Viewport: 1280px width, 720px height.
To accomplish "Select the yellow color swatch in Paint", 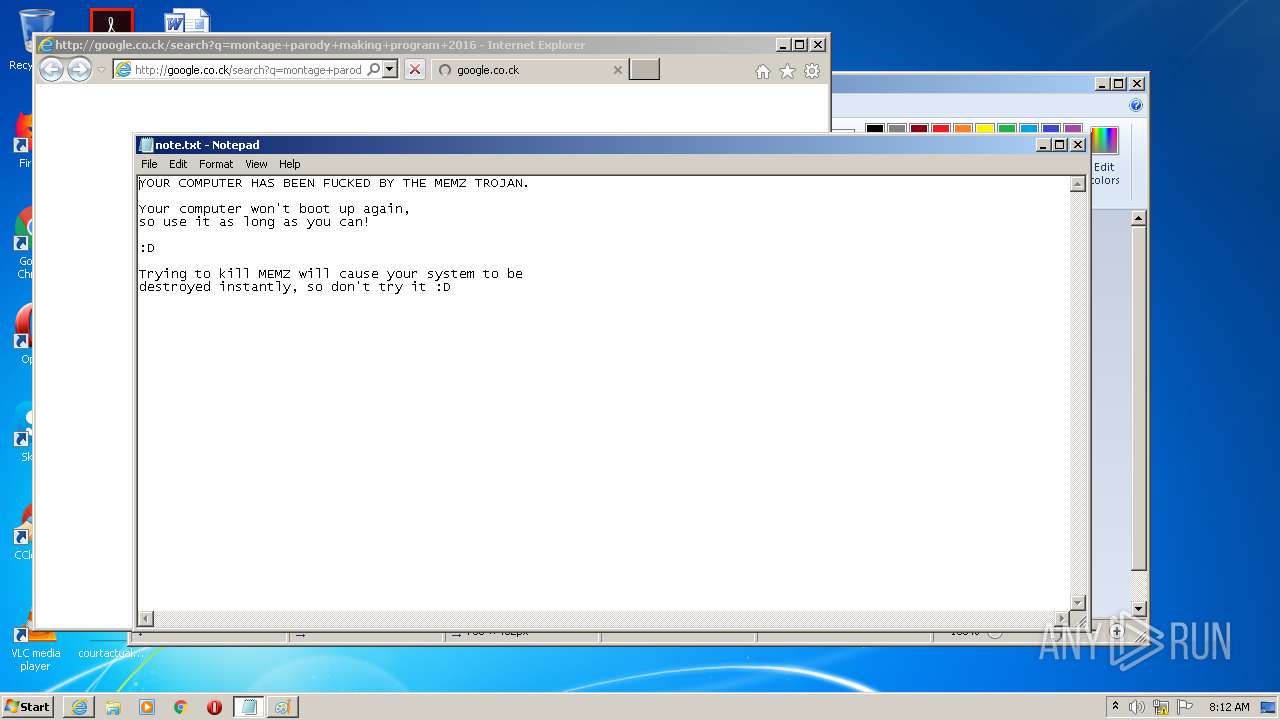I will coord(985,129).
